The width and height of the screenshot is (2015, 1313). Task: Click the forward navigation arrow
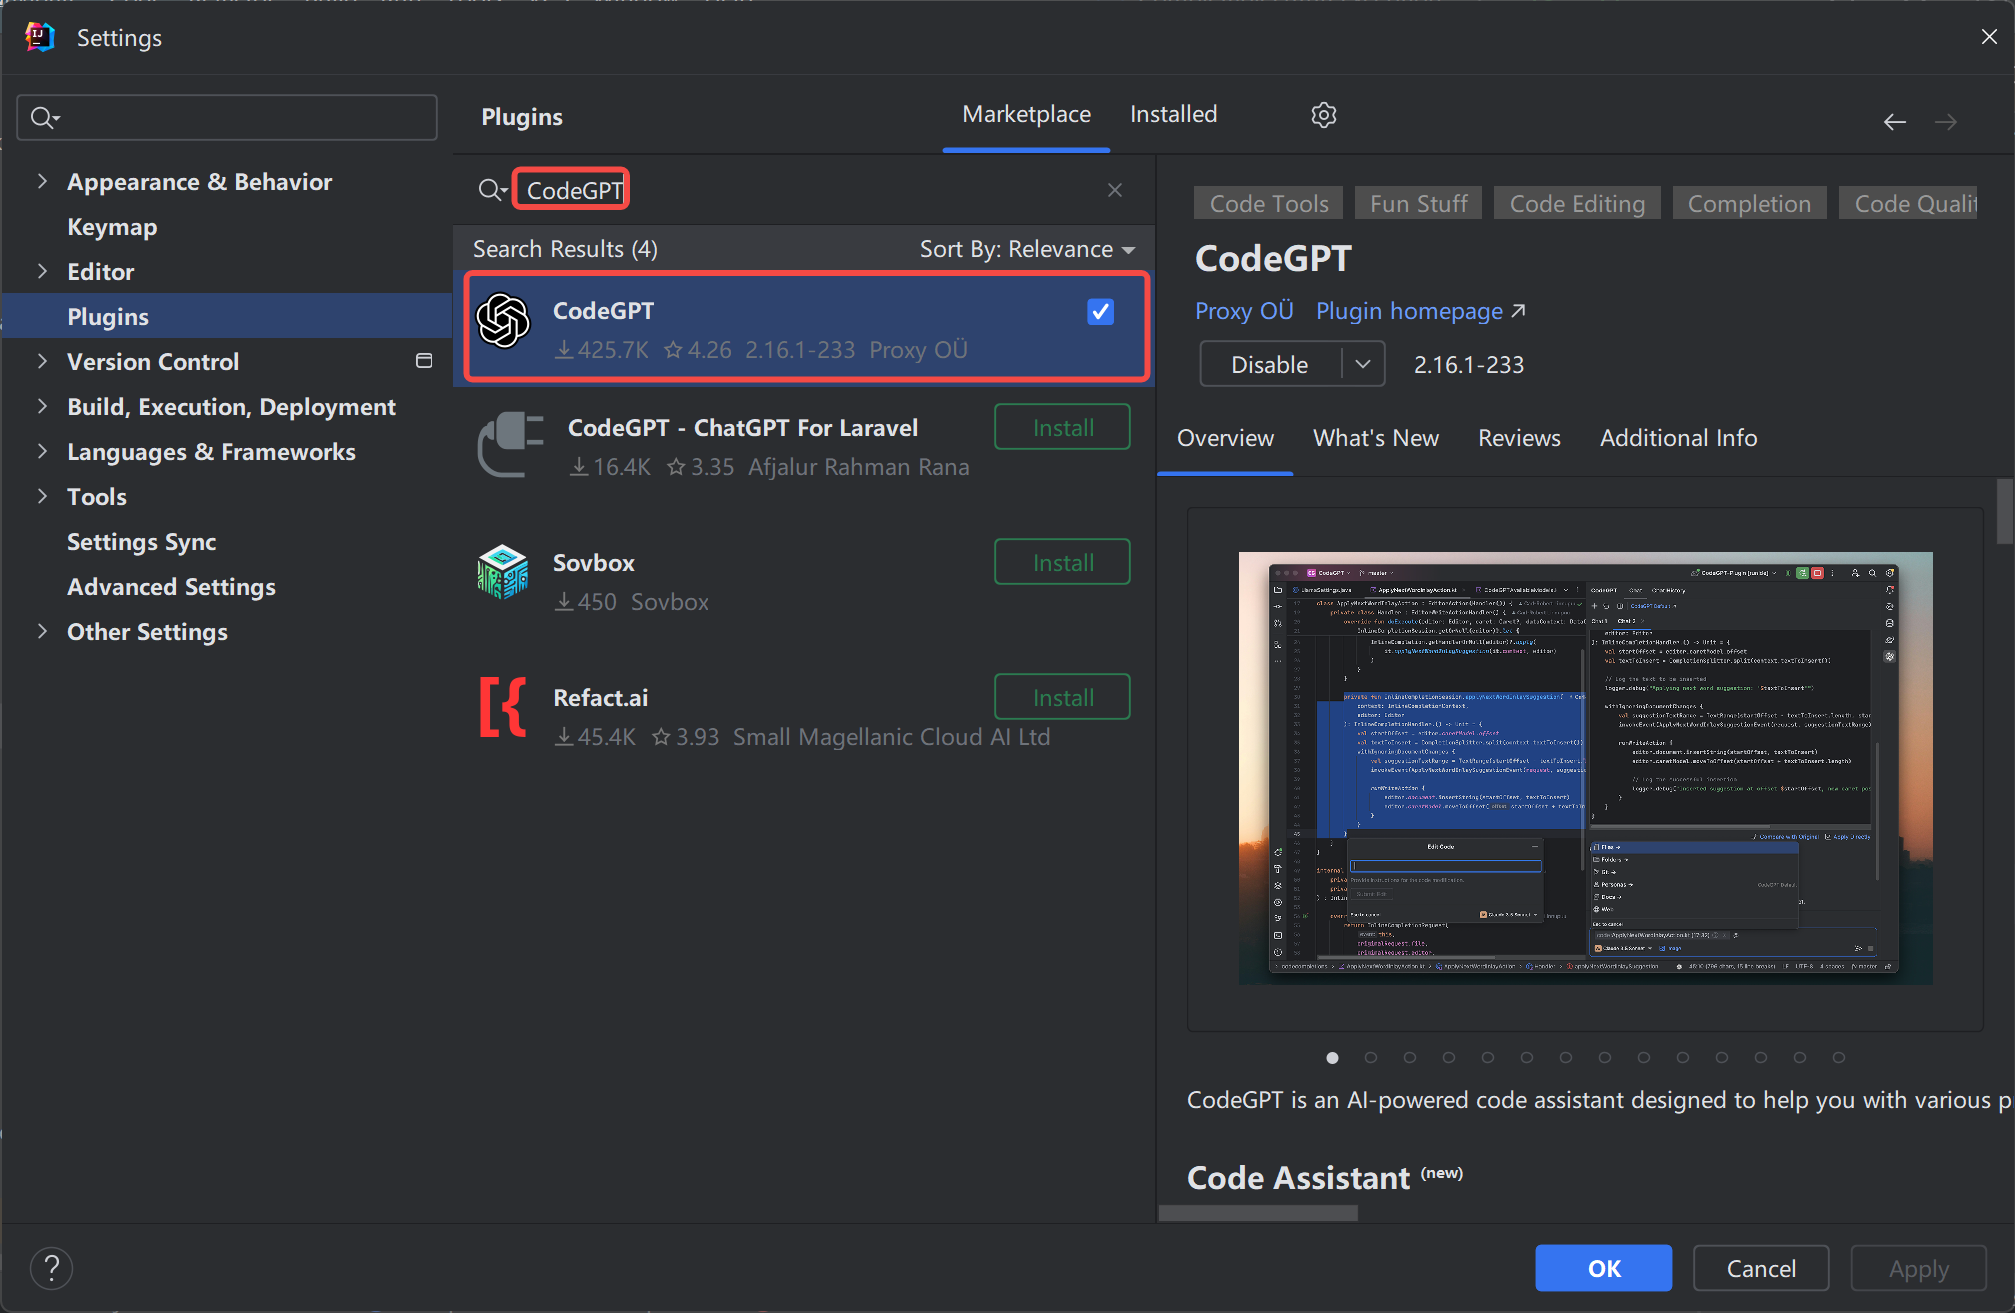point(1945,122)
